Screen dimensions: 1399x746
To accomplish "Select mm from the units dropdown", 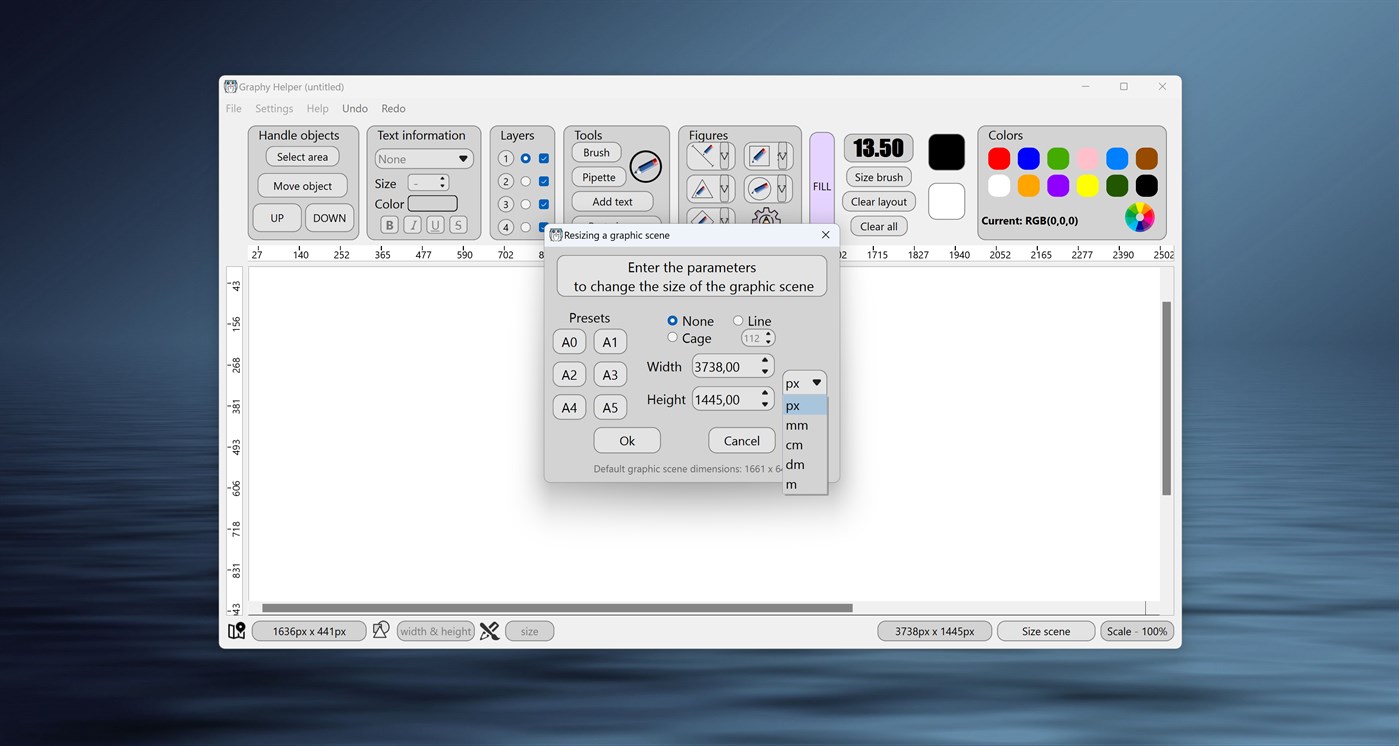I will pyautogui.click(x=796, y=425).
